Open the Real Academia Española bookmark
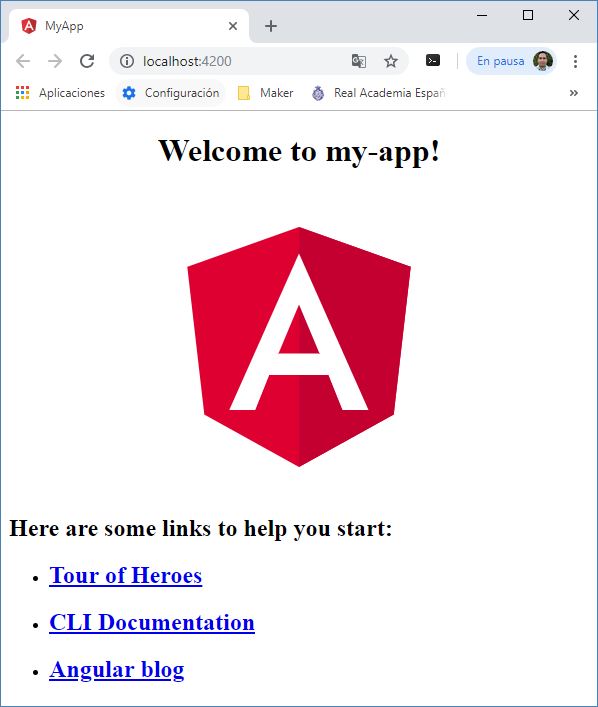This screenshot has height=707, width=598. tap(379, 93)
